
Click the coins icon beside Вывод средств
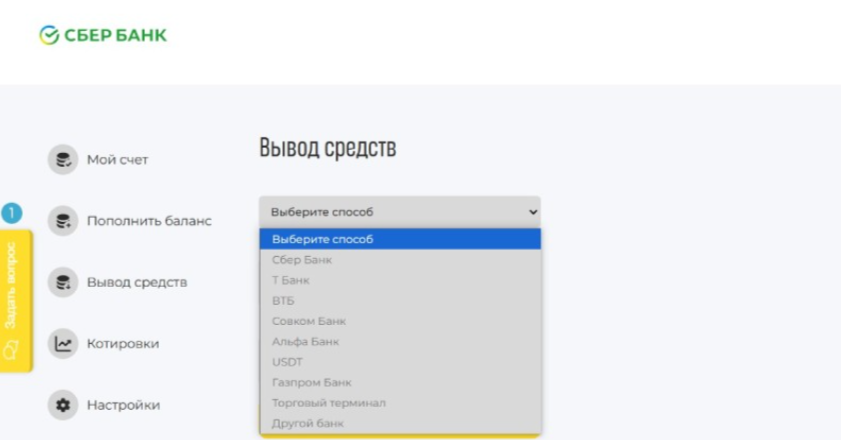(x=63, y=282)
